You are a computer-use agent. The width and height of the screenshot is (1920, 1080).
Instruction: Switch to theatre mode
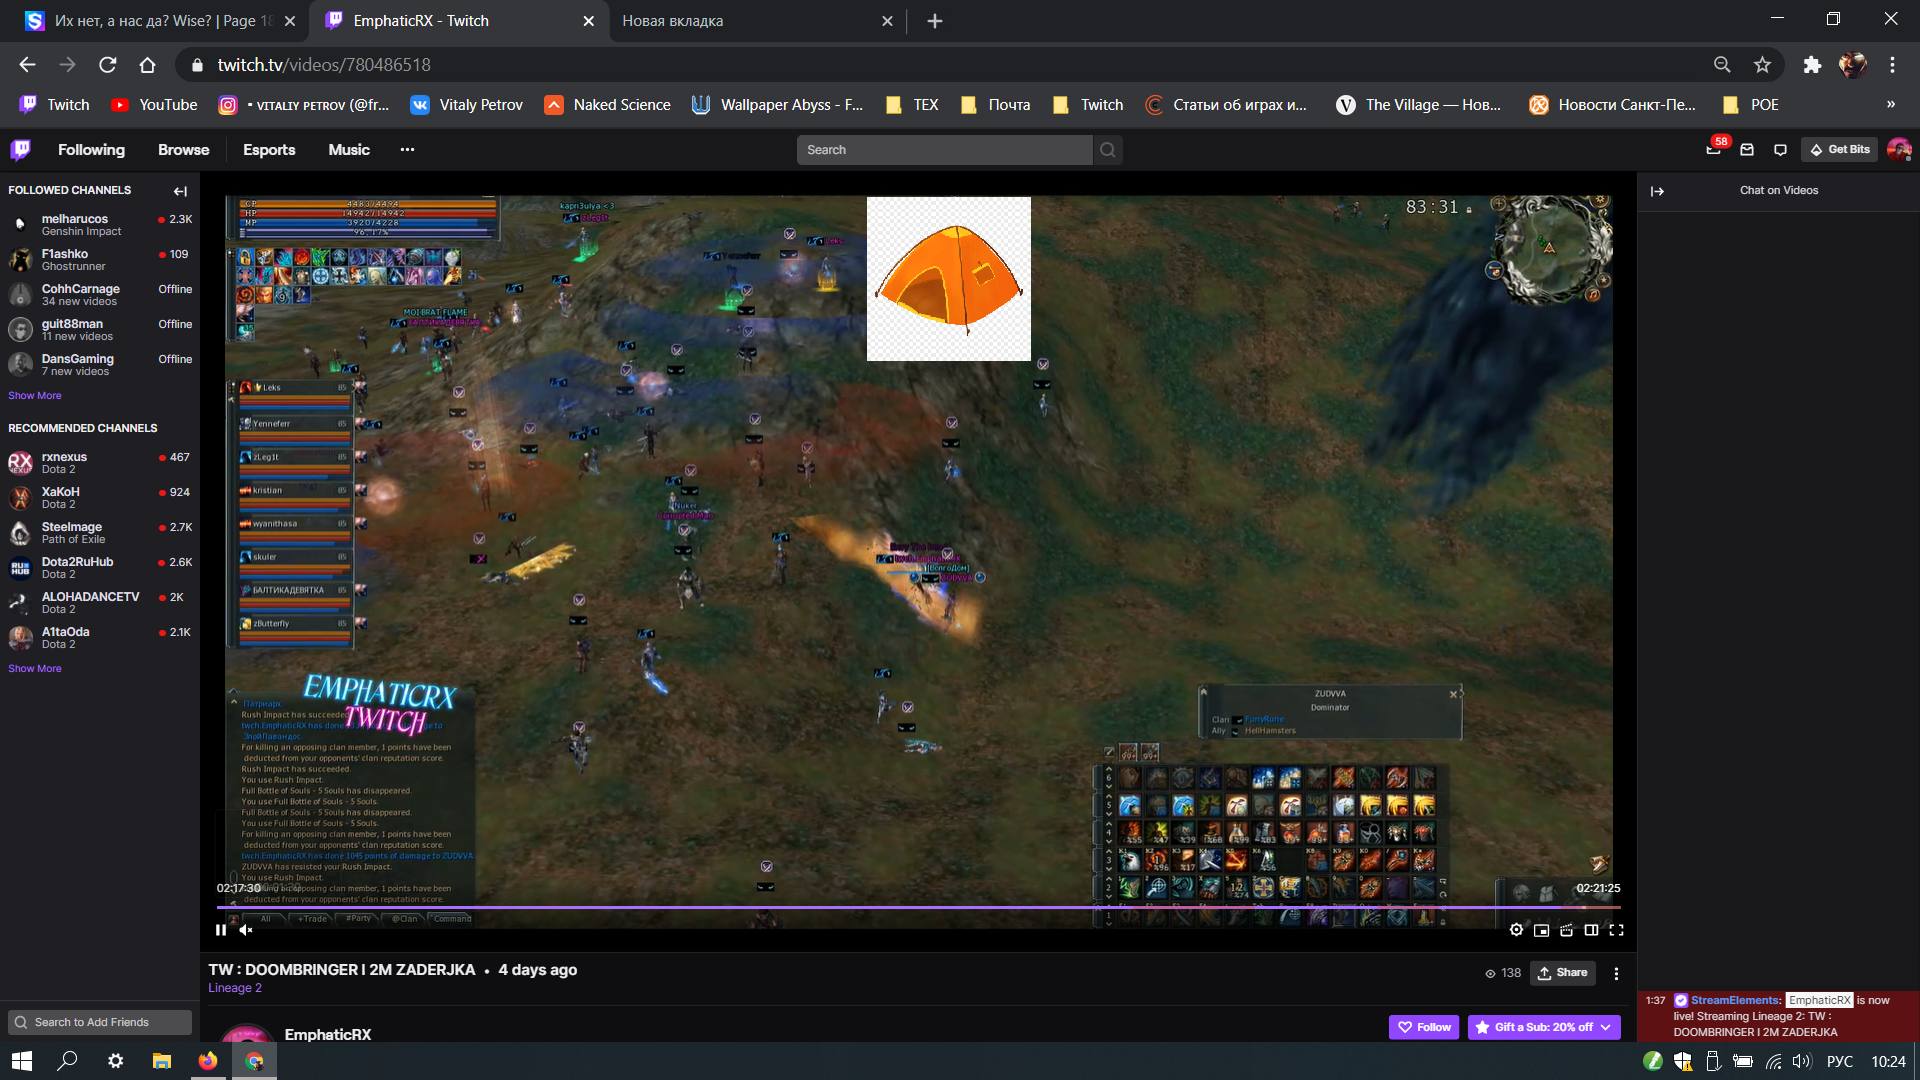(x=1591, y=930)
